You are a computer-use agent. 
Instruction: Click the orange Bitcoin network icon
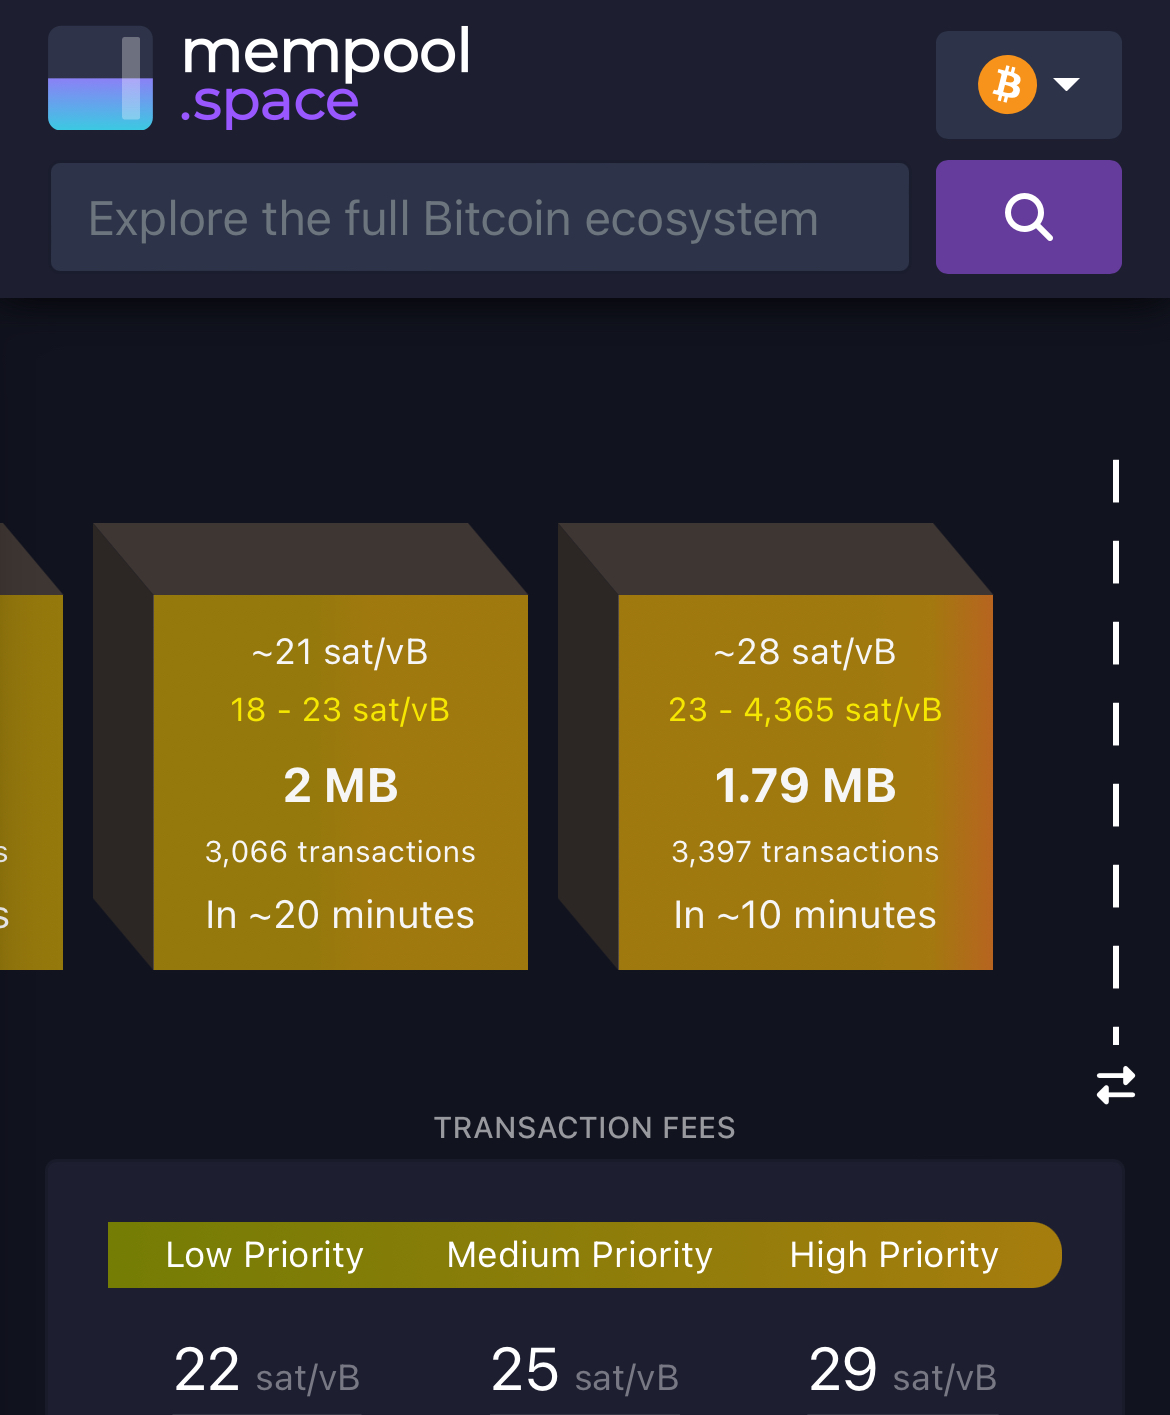click(1007, 84)
